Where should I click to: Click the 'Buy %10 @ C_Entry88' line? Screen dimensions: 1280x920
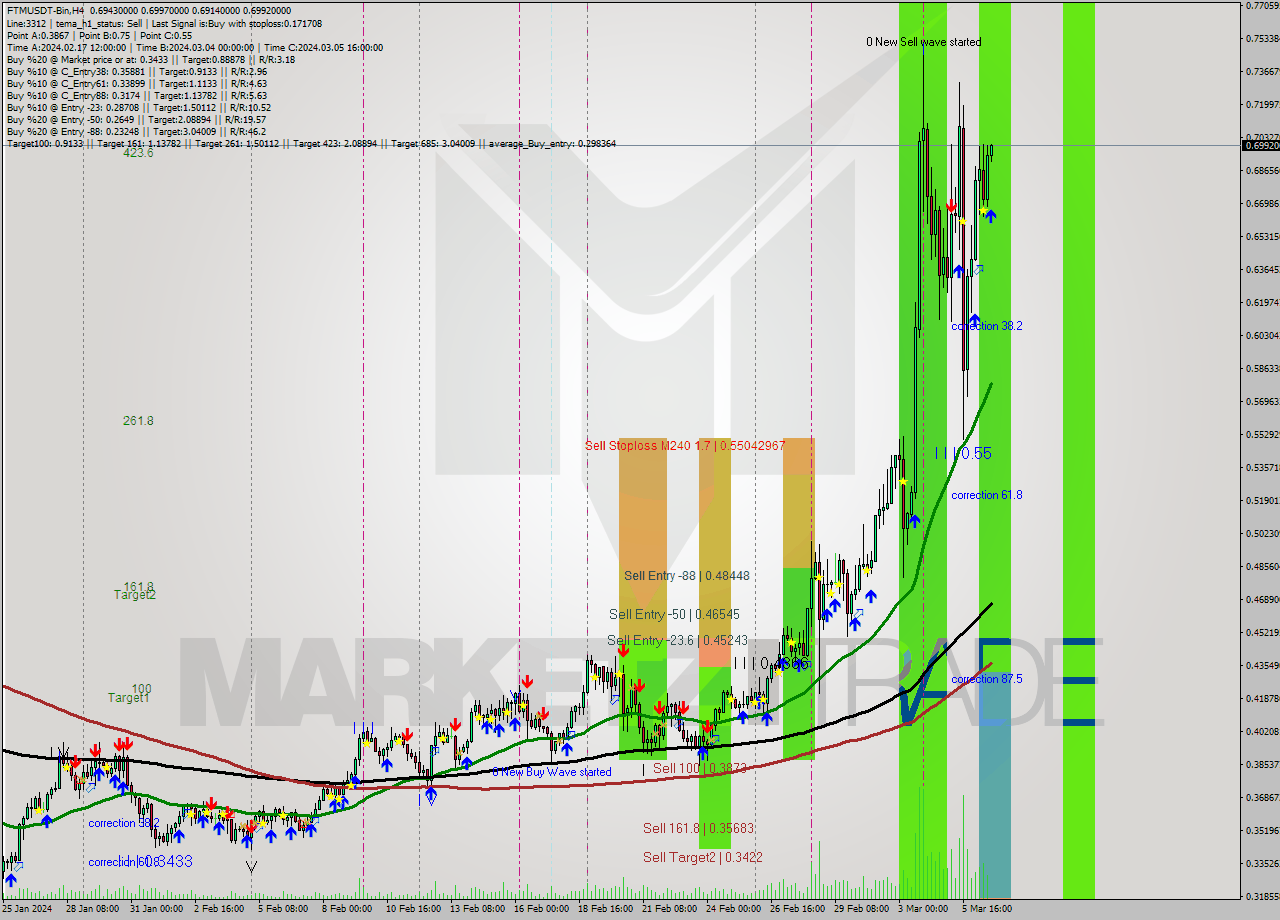pos(137,95)
